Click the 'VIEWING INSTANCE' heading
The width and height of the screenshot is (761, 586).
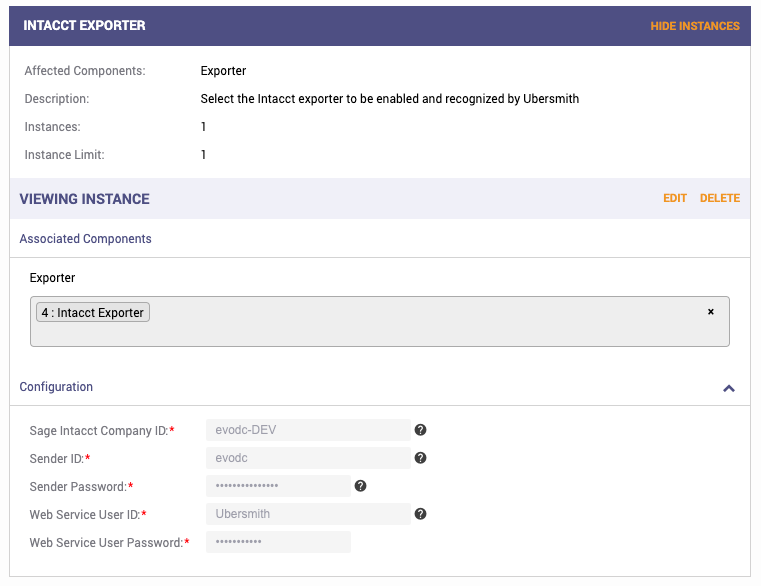coord(84,199)
